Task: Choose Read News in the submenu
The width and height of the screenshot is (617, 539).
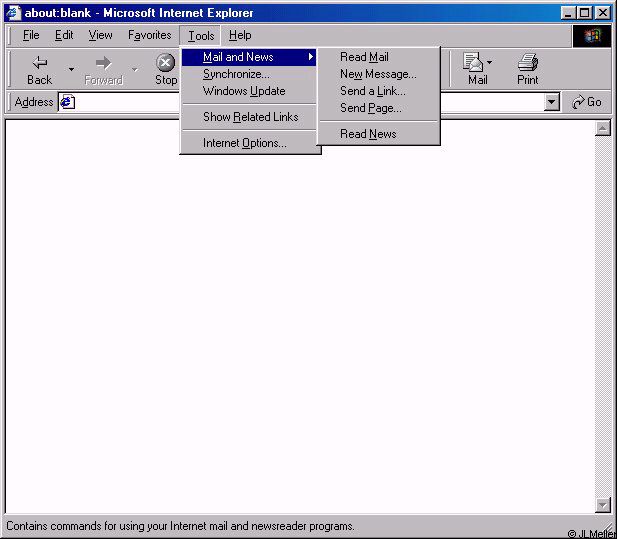Action: click(x=379, y=134)
